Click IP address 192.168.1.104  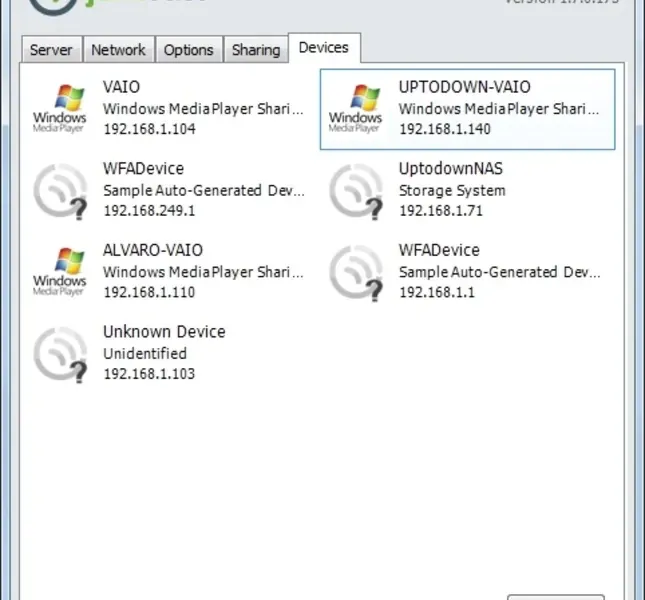tap(150, 129)
